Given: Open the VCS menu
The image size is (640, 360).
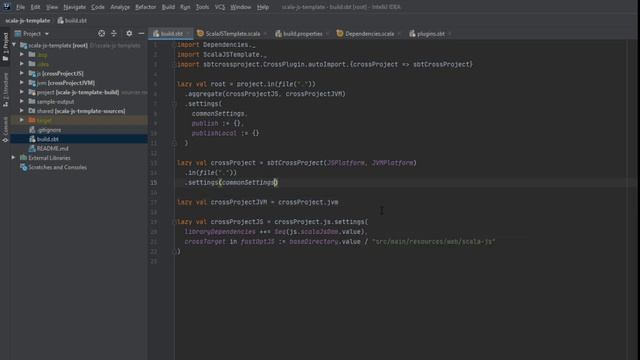Looking at the screenshot, I should pyautogui.click(x=220, y=7).
